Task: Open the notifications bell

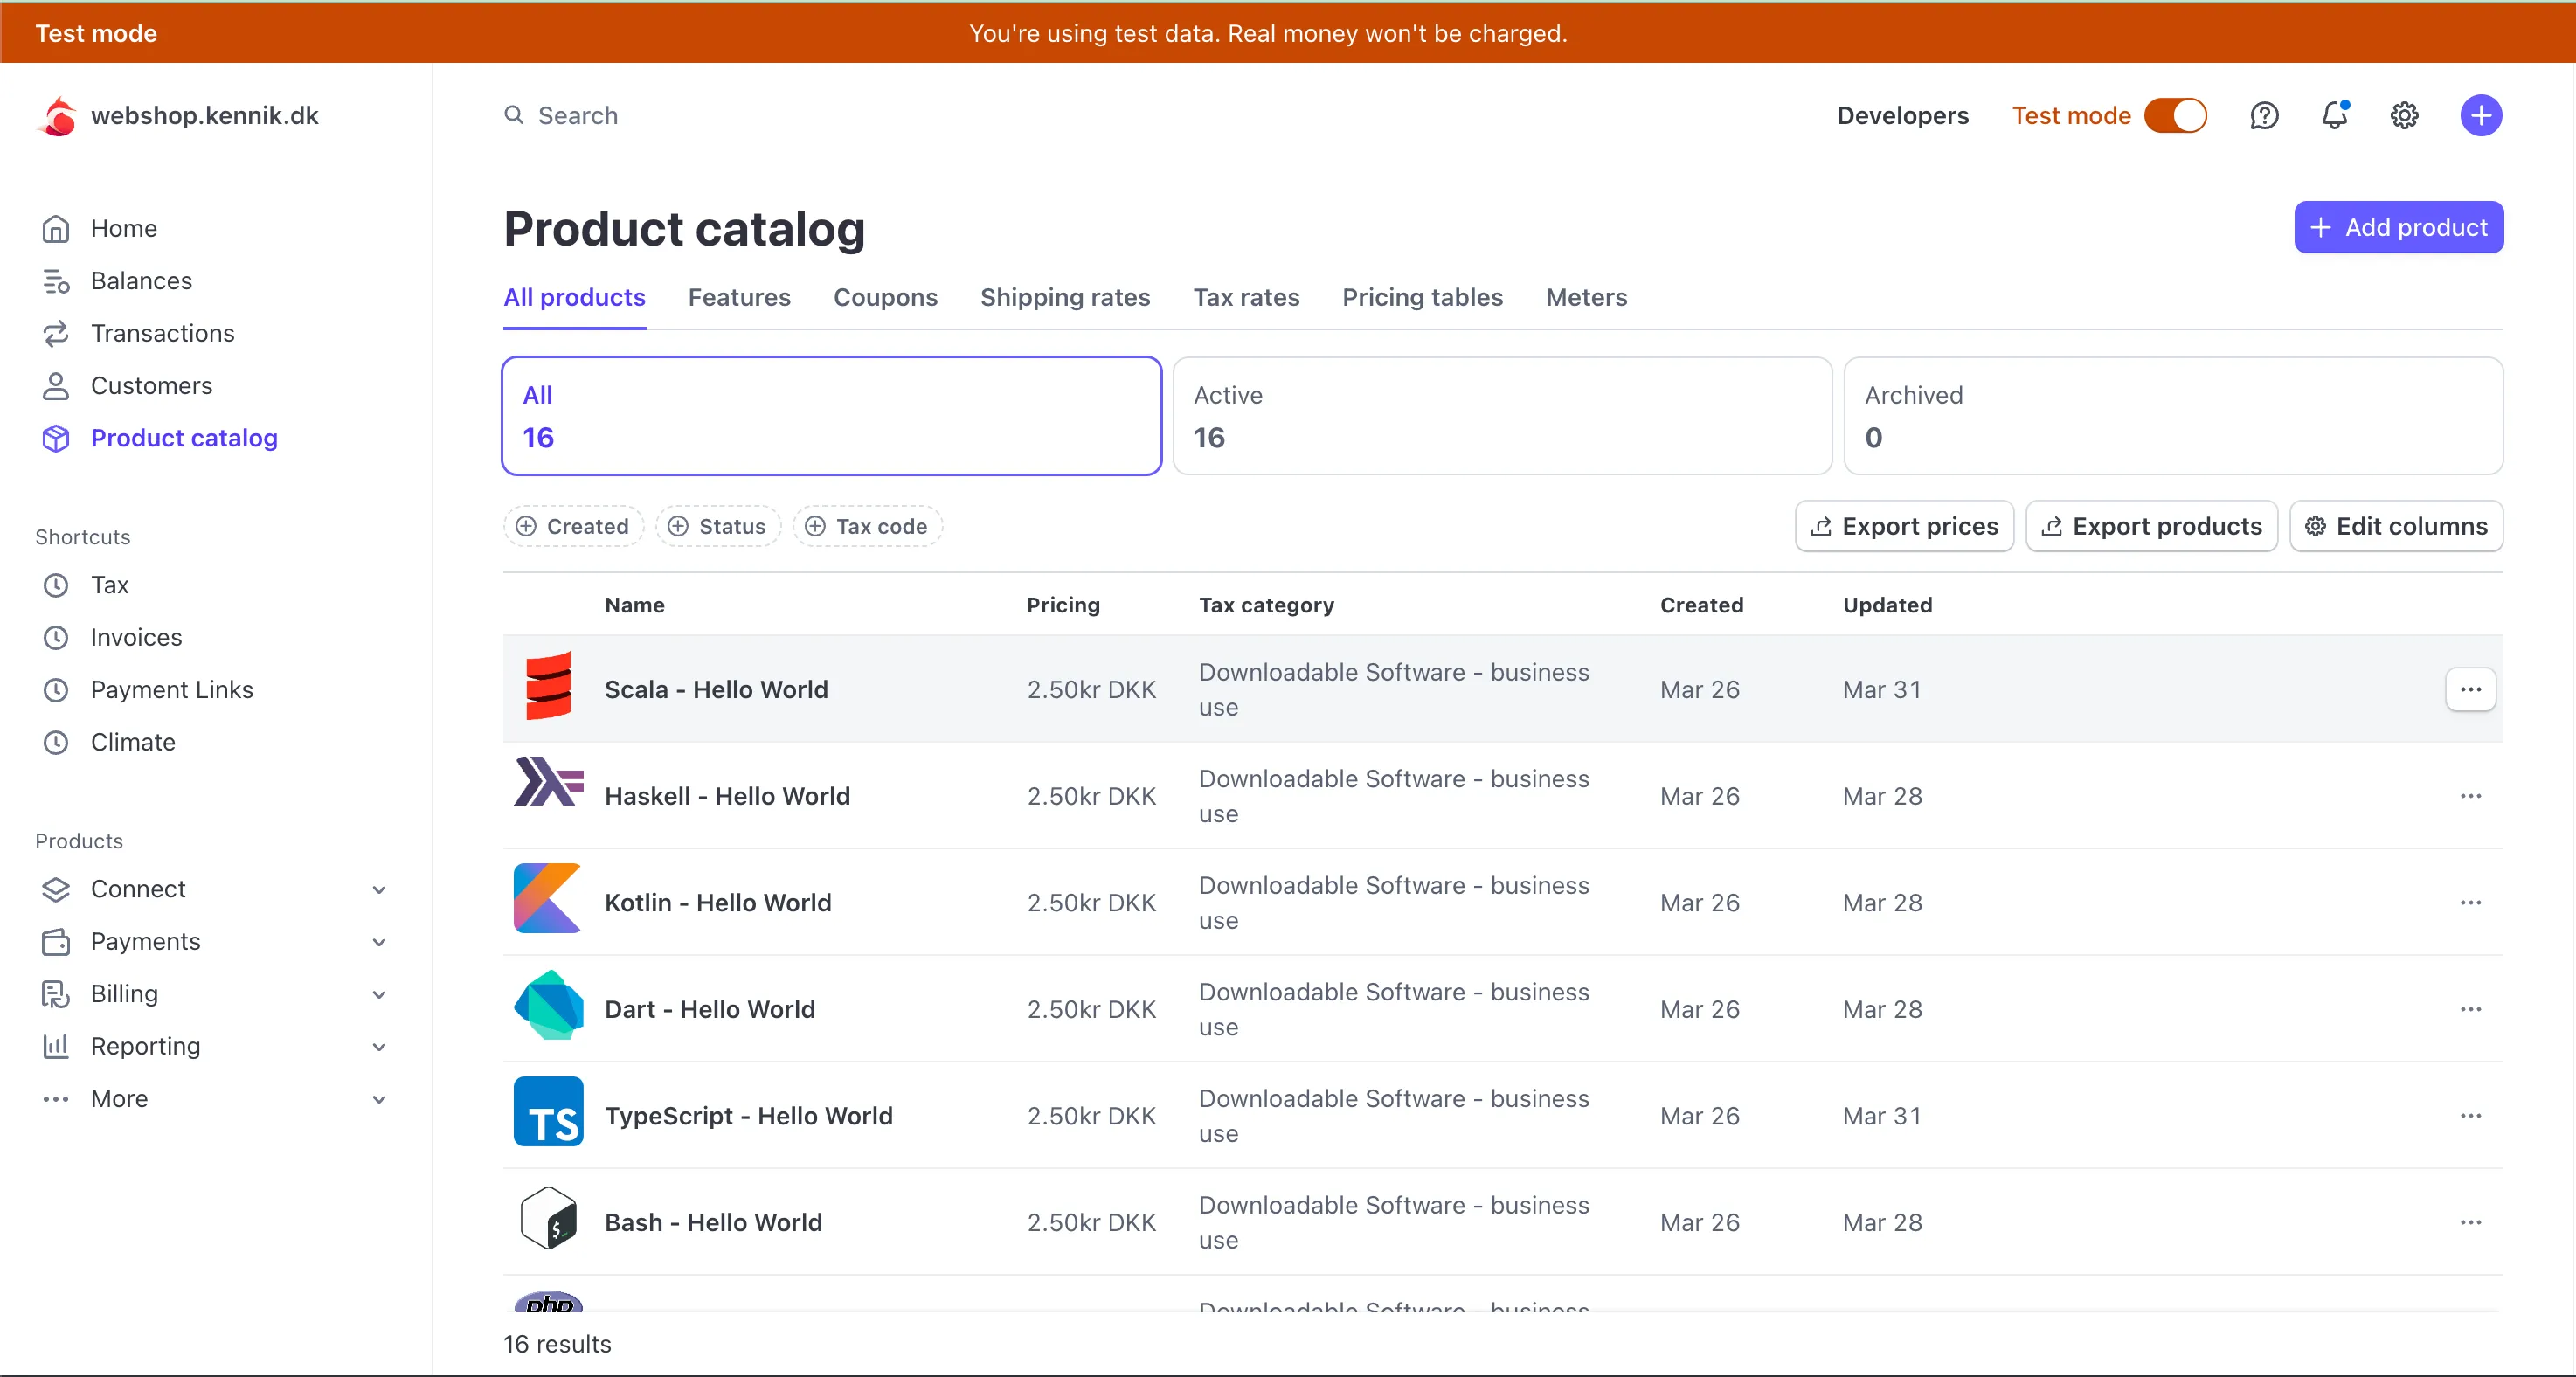Action: pyautogui.click(x=2334, y=116)
